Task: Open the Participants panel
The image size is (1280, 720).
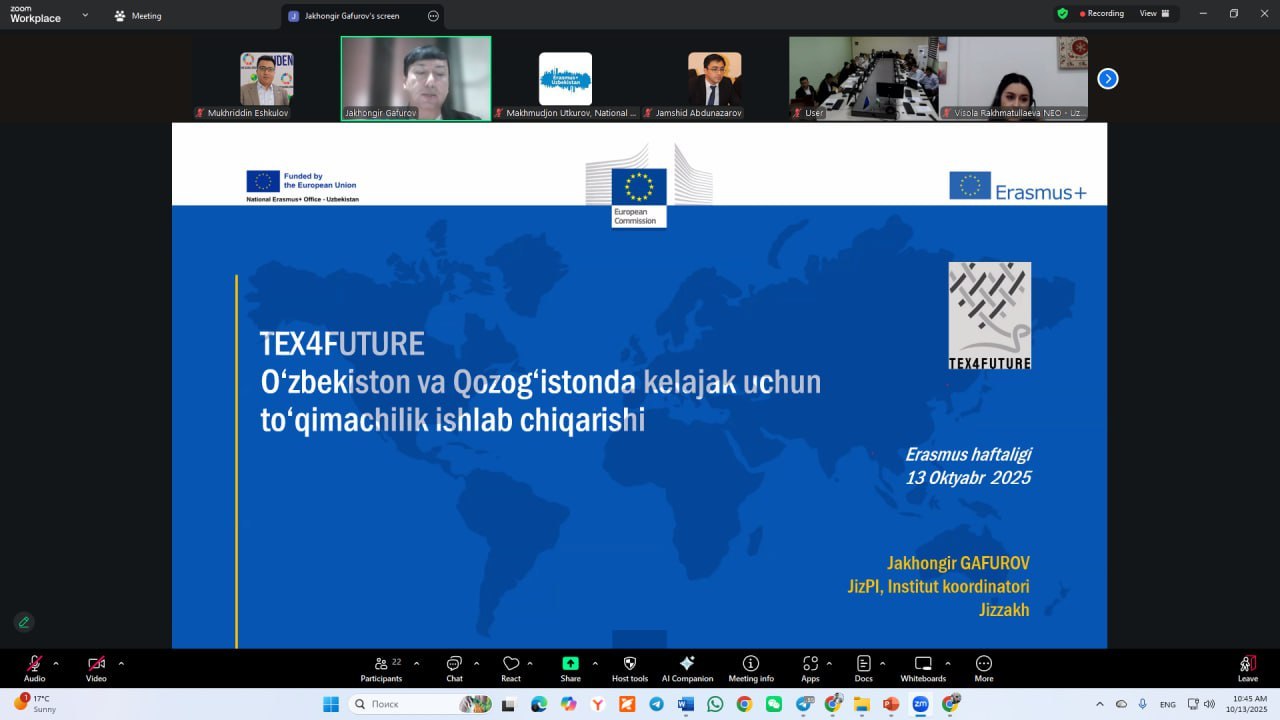Action: click(x=381, y=665)
